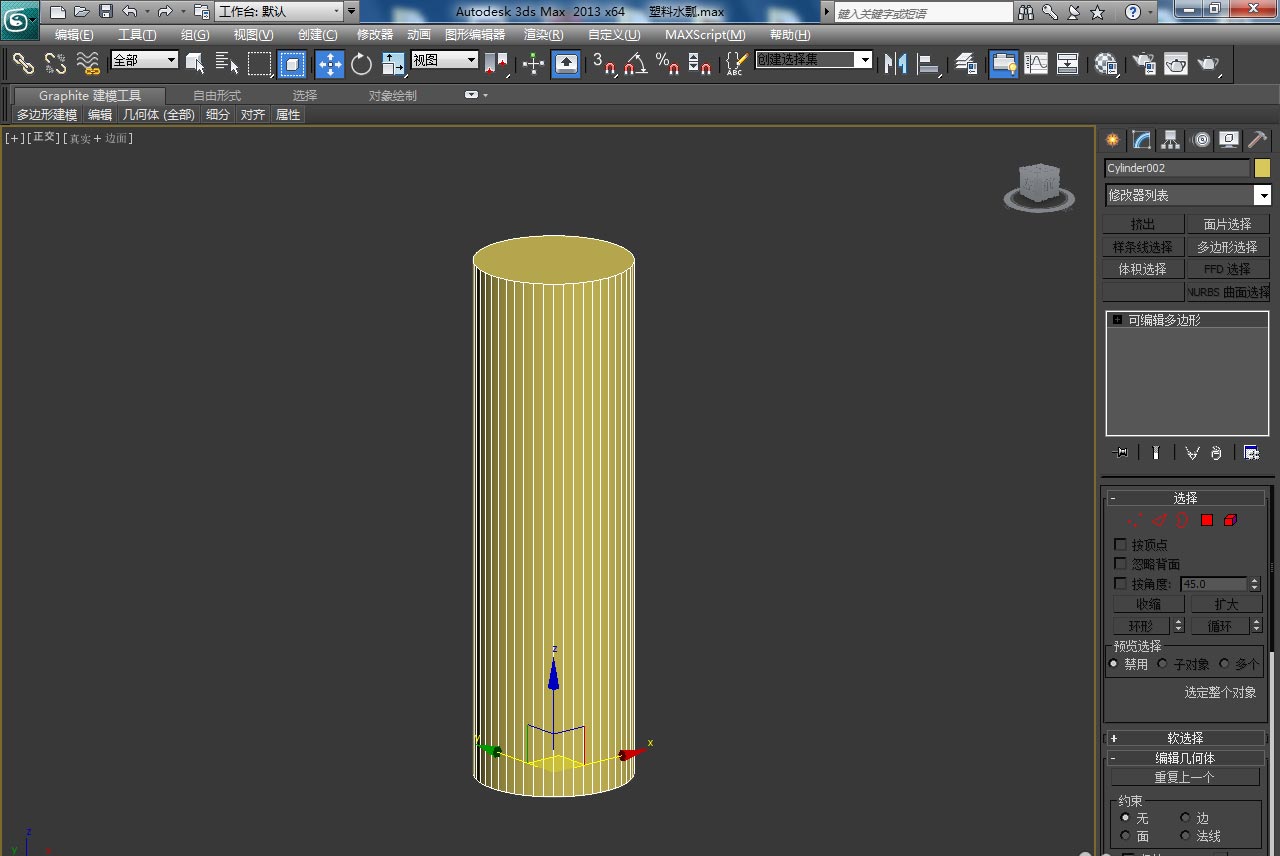
Task: Select the Move tool in main toolbar
Action: [329, 64]
